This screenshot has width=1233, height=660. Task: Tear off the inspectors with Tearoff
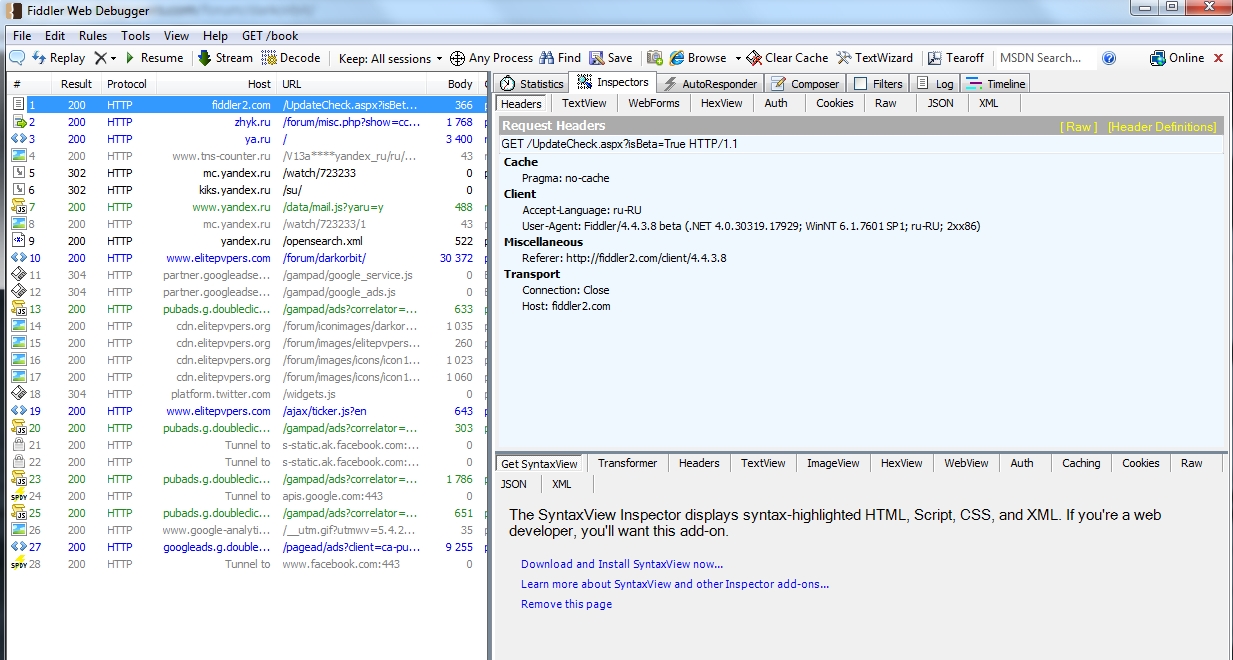(x=956, y=58)
